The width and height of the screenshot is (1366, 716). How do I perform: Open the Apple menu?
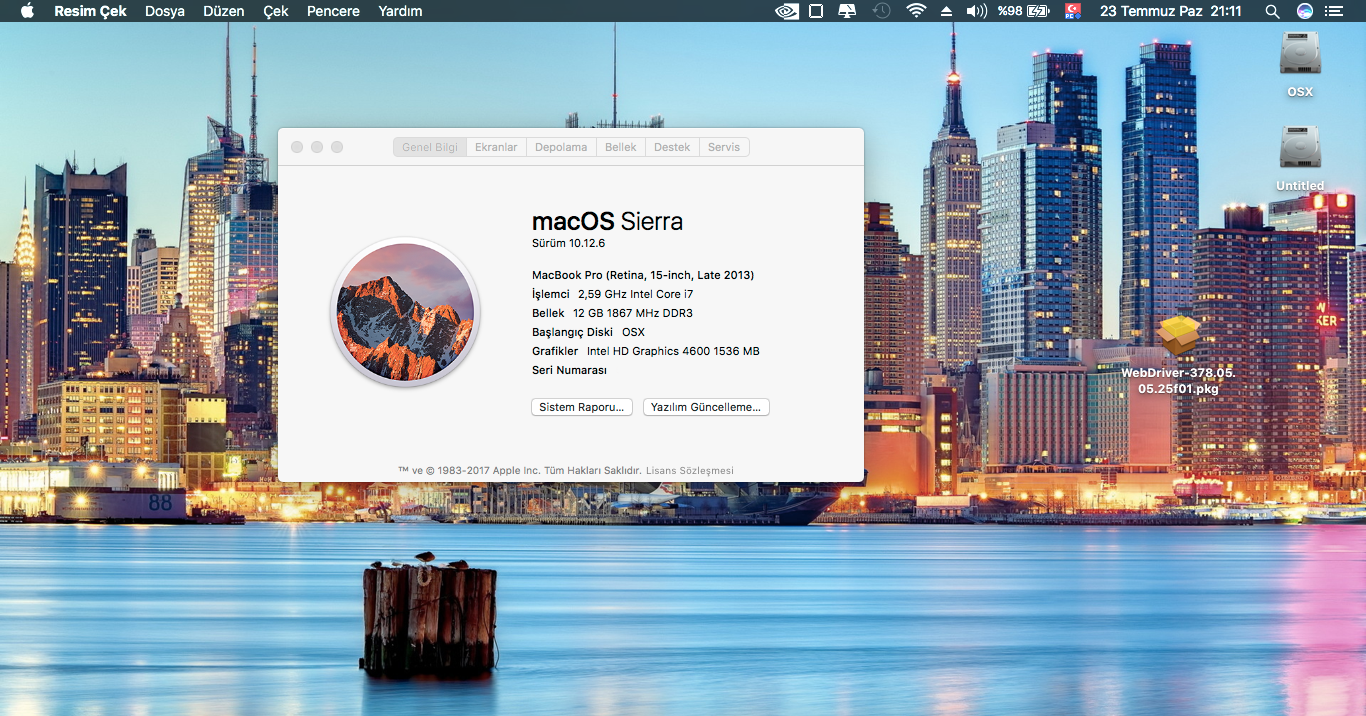pyautogui.click(x=27, y=11)
